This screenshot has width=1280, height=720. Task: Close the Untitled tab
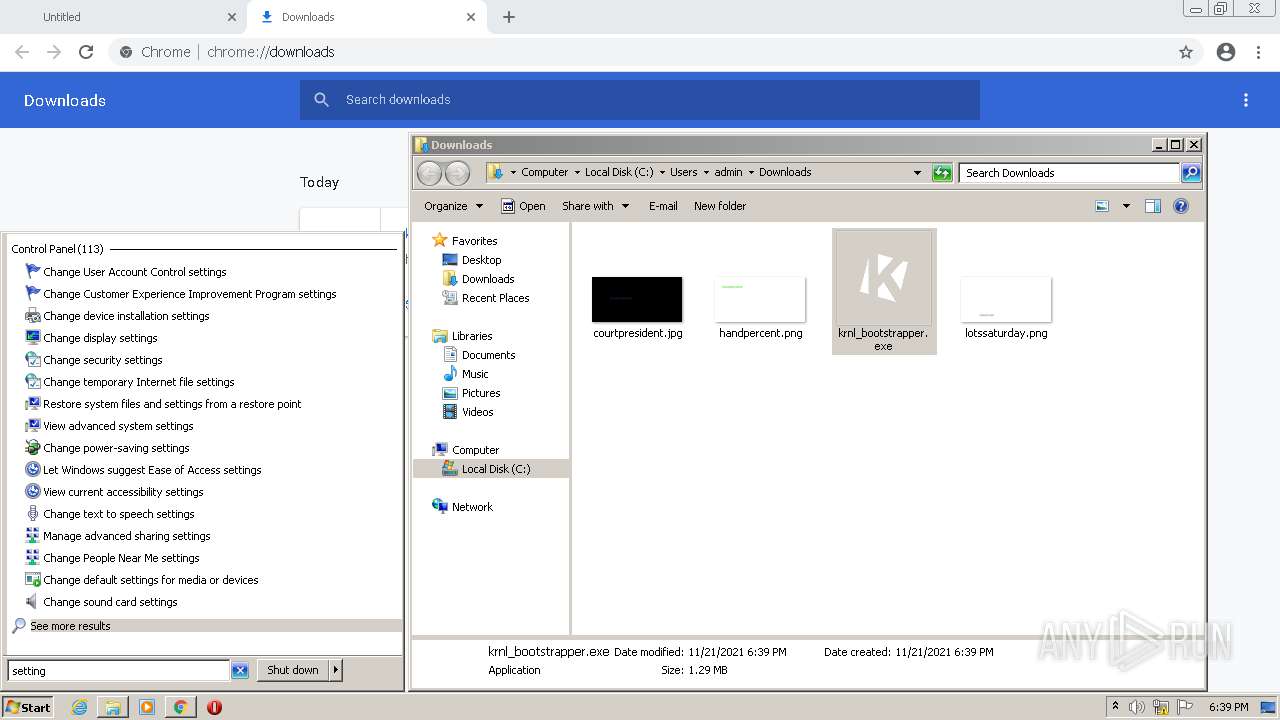[232, 17]
